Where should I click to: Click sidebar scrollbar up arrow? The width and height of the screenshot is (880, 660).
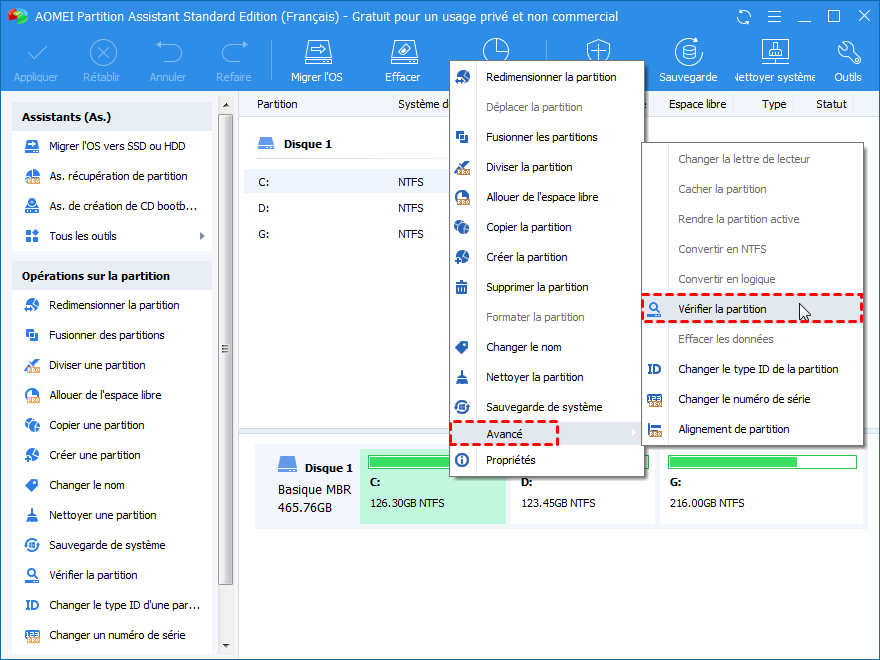pos(226,105)
